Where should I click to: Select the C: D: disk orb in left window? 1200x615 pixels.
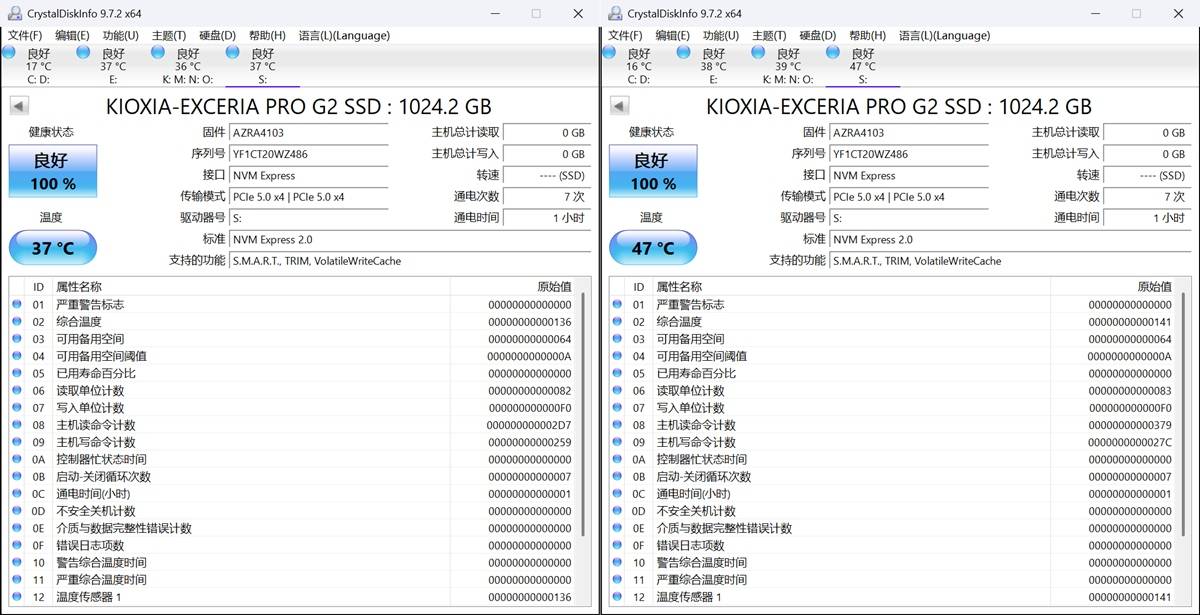10,53
